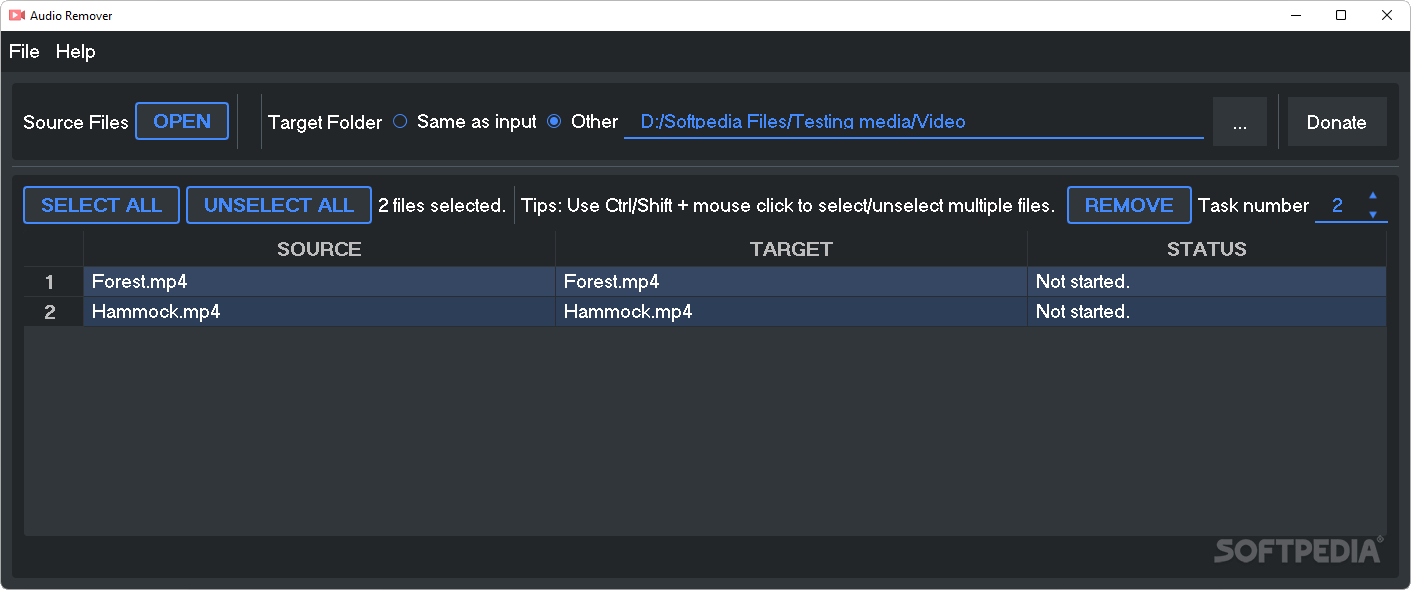This screenshot has width=1411, height=590.
Task: Select the Forest.mp4 file row
Action: tap(318, 281)
